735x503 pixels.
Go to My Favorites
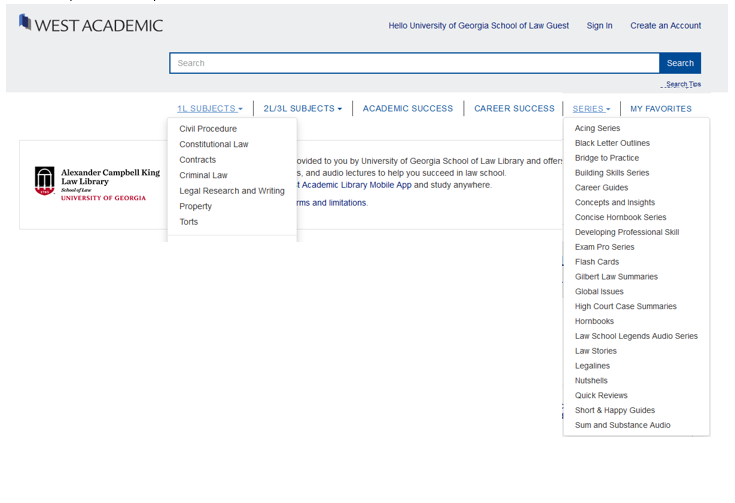pos(661,109)
